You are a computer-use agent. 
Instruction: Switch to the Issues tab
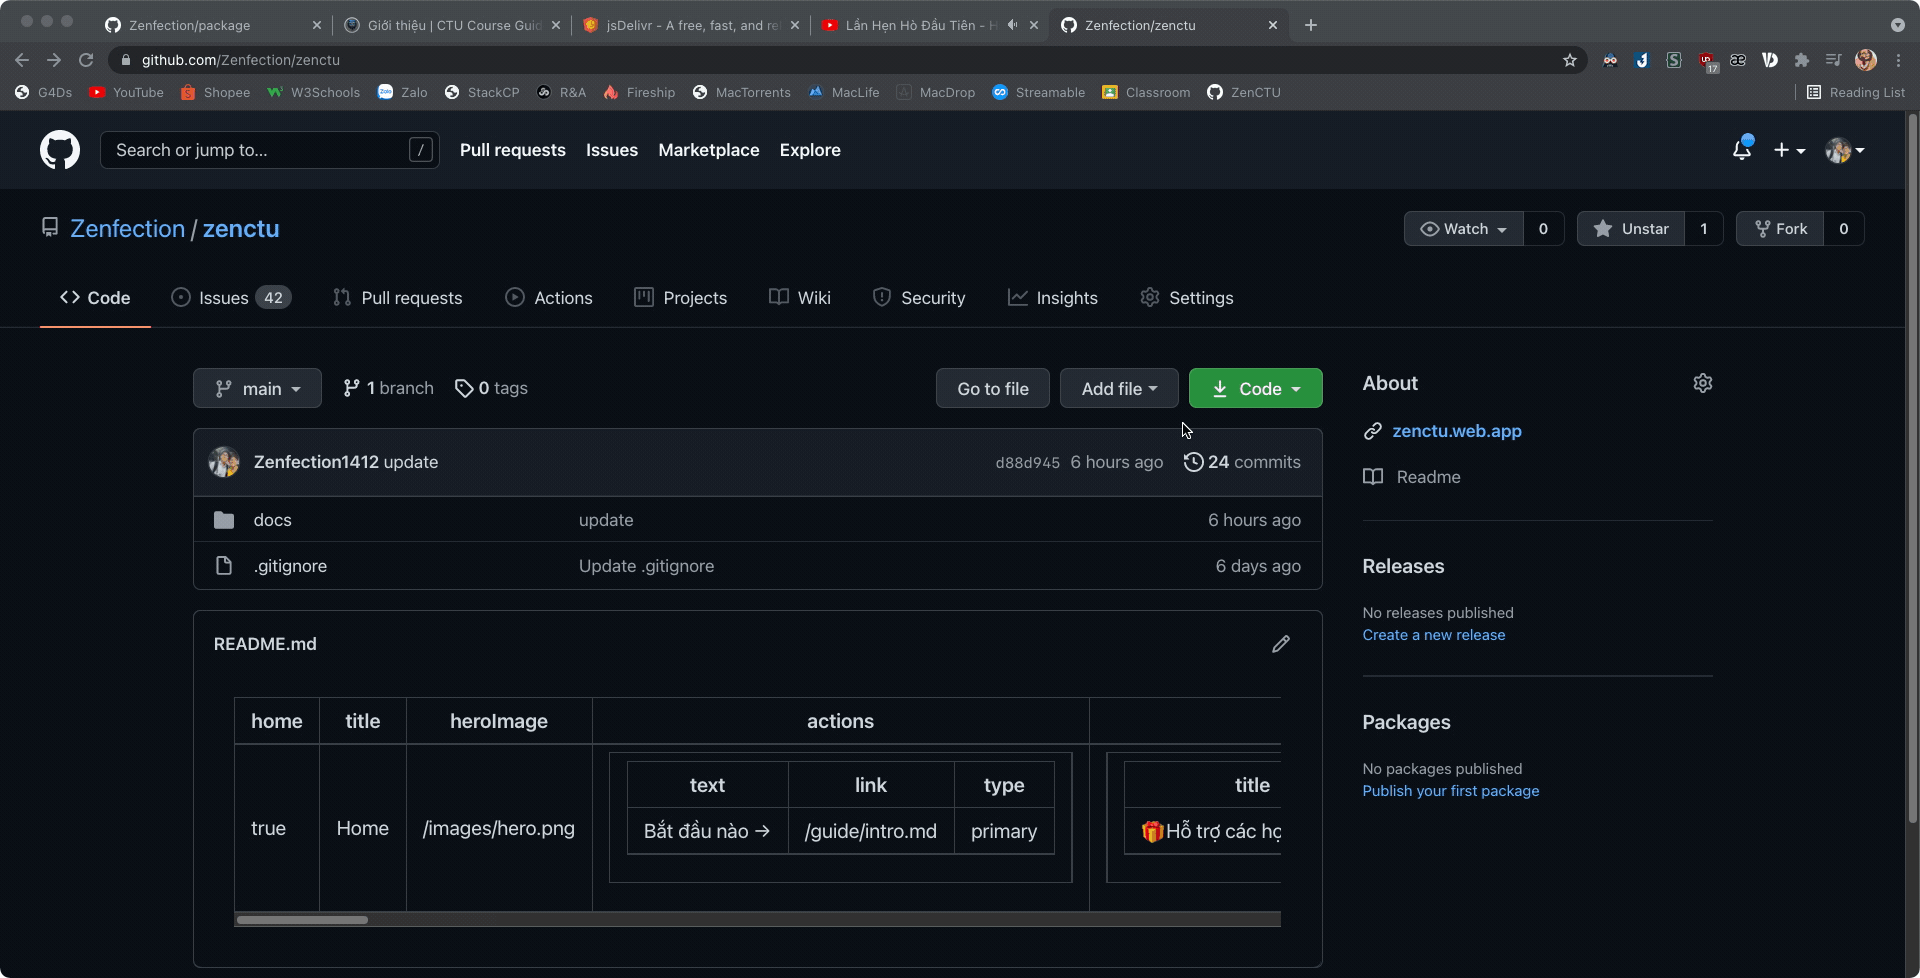231,298
